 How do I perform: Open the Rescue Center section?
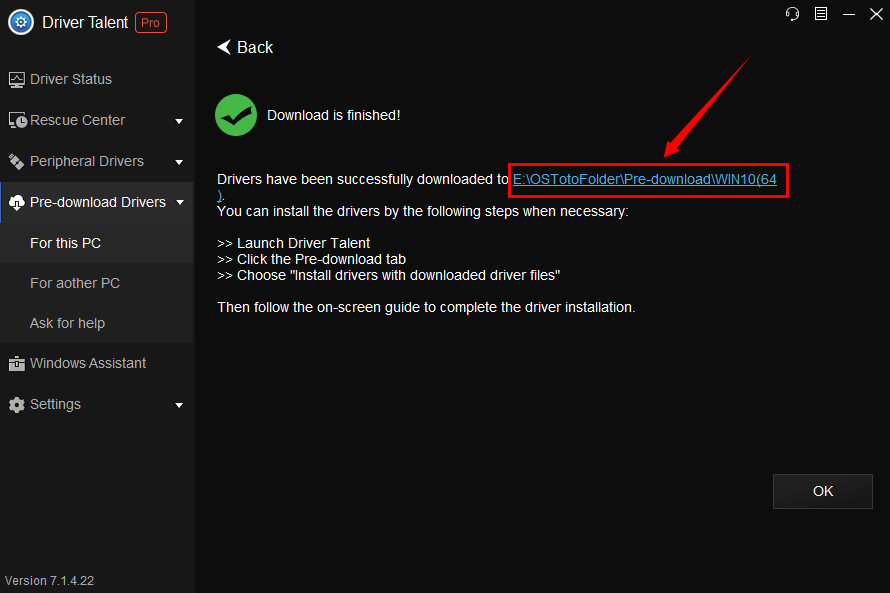click(96, 120)
